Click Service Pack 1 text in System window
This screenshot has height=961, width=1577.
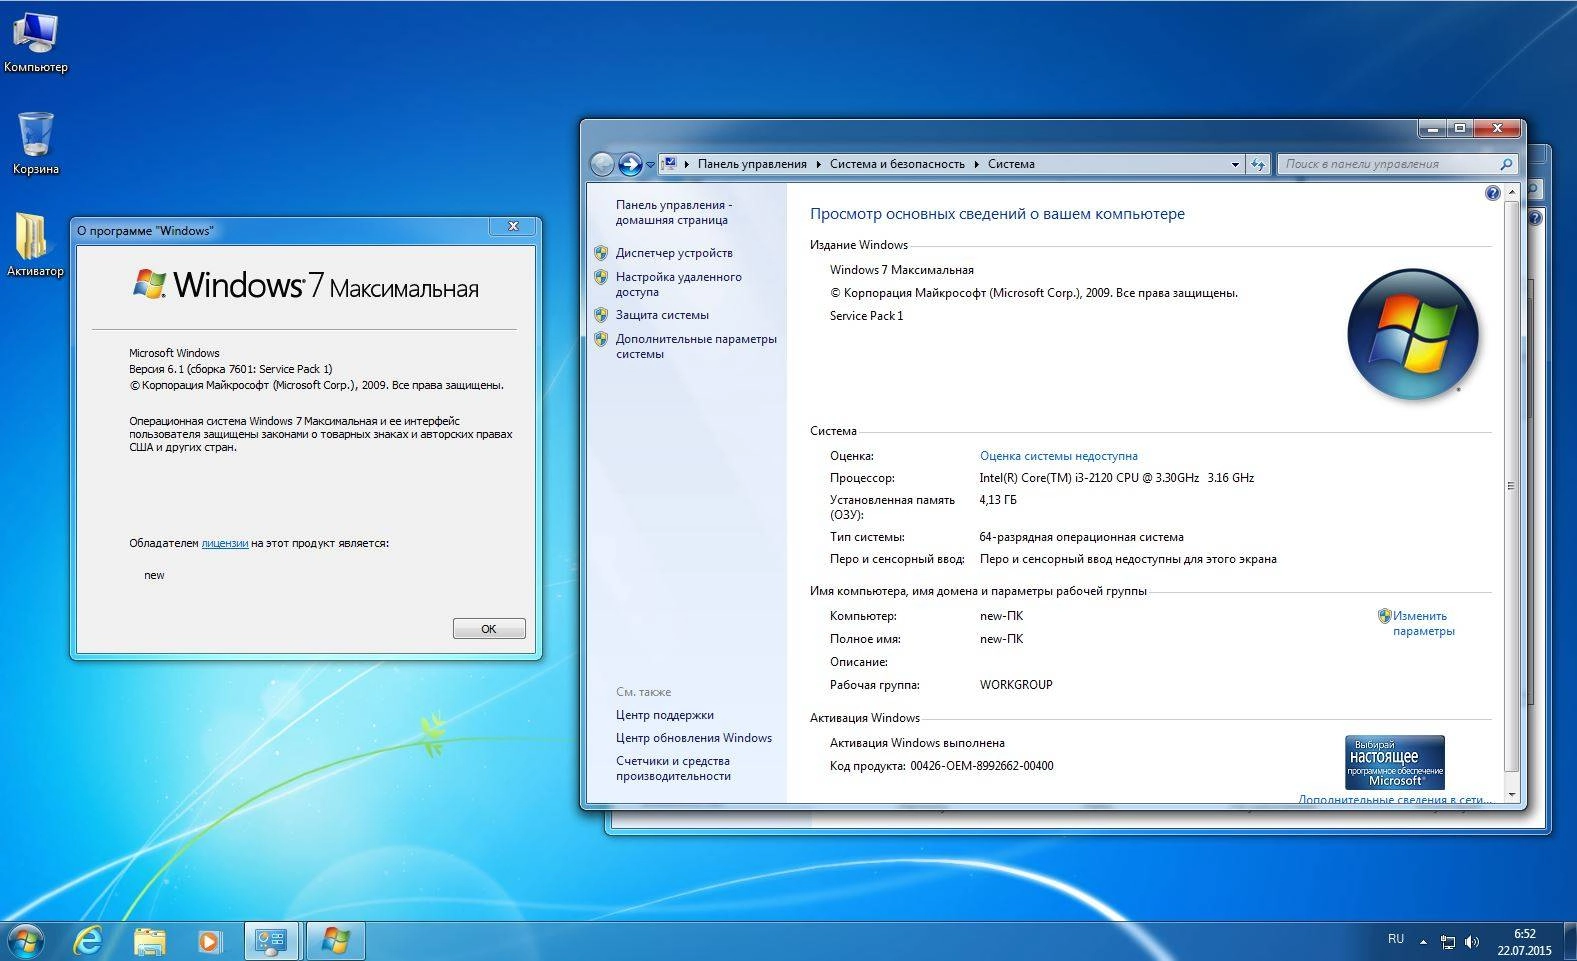(x=866, y=316)
